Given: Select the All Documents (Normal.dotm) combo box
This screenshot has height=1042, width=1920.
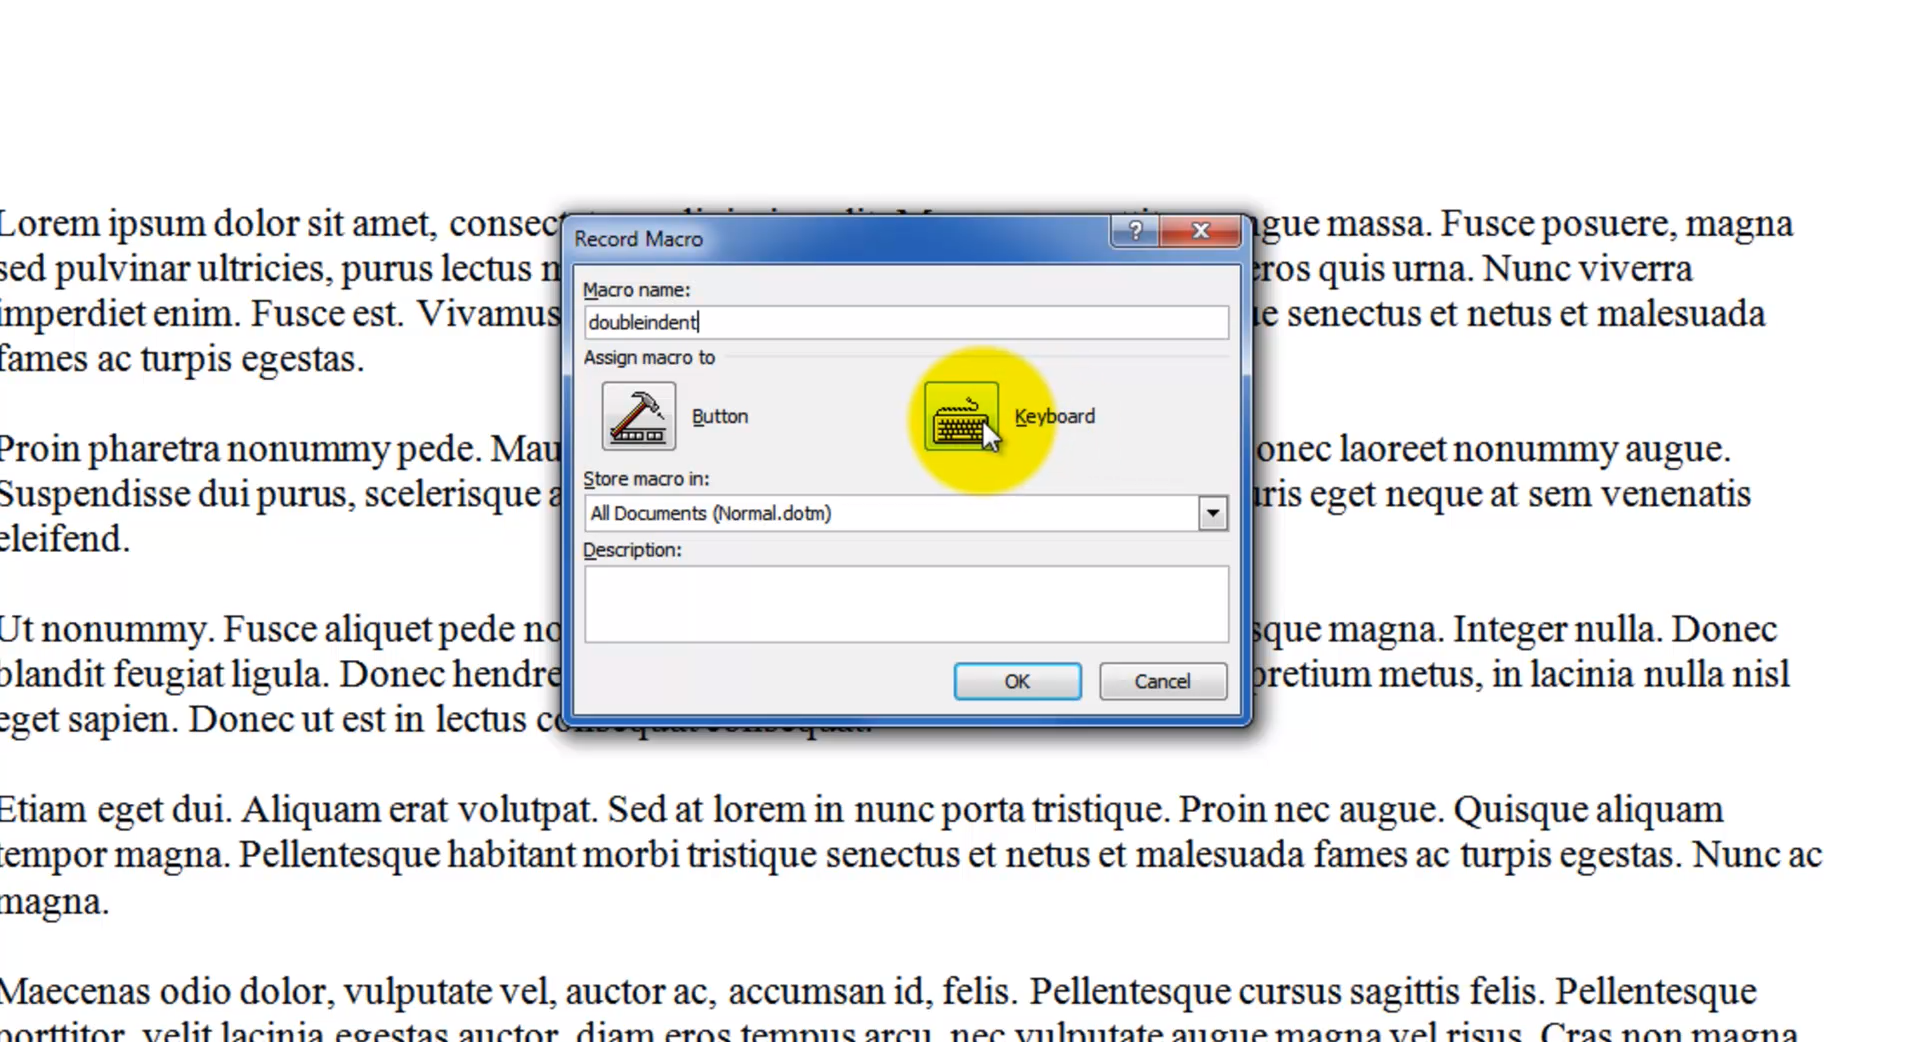Looking at the screenshot, I should tap(906, 513).
